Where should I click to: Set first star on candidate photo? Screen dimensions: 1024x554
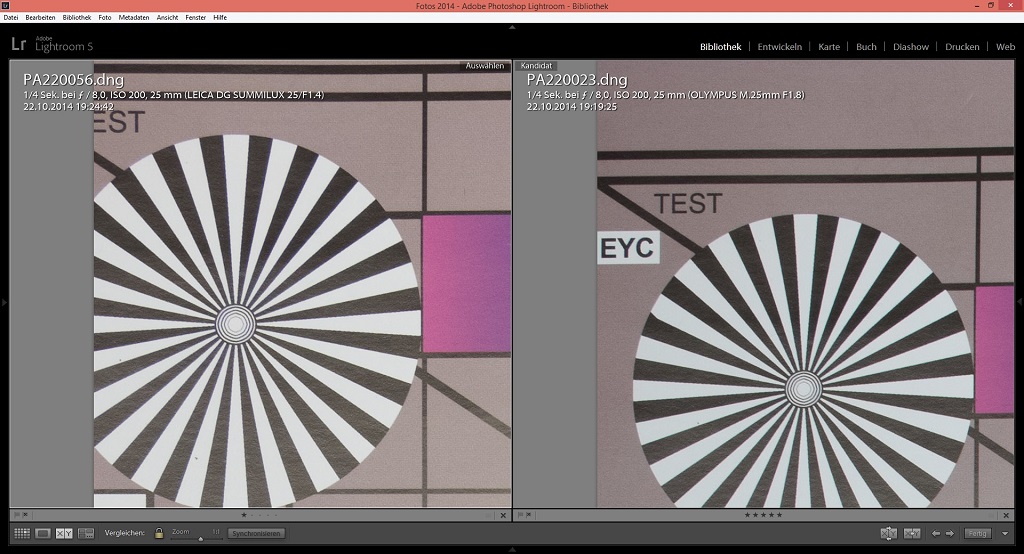point(748,515)
